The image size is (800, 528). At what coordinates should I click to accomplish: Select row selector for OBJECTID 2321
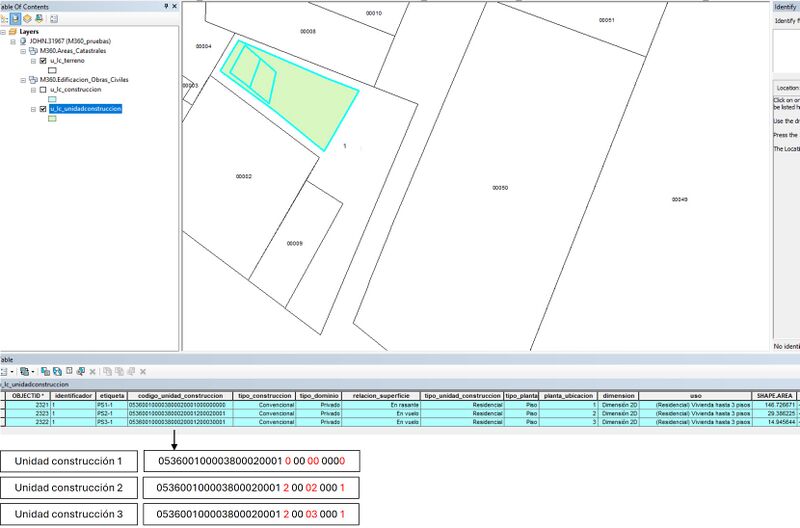tap(3, 405)
